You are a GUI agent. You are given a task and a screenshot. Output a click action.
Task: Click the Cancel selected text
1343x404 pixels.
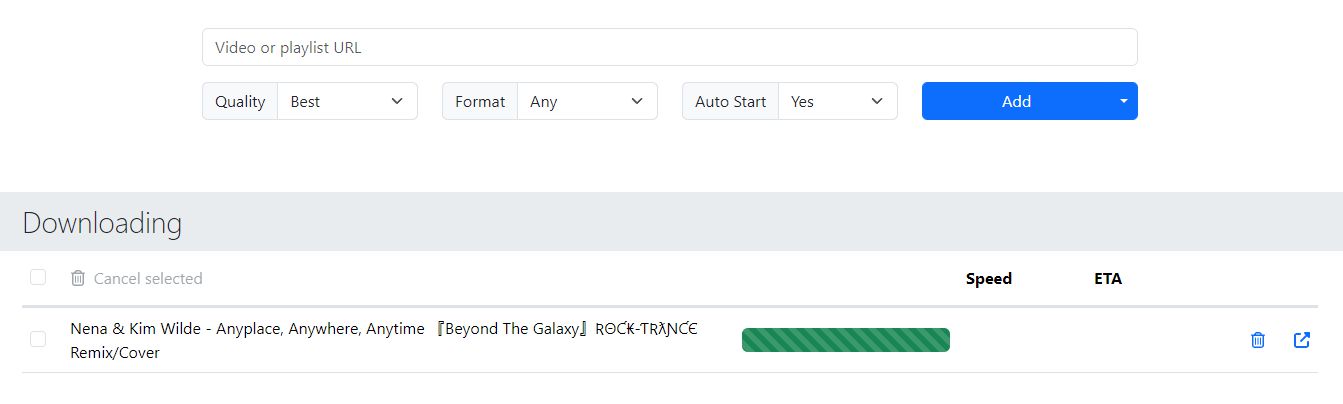(x=148, y=279)
